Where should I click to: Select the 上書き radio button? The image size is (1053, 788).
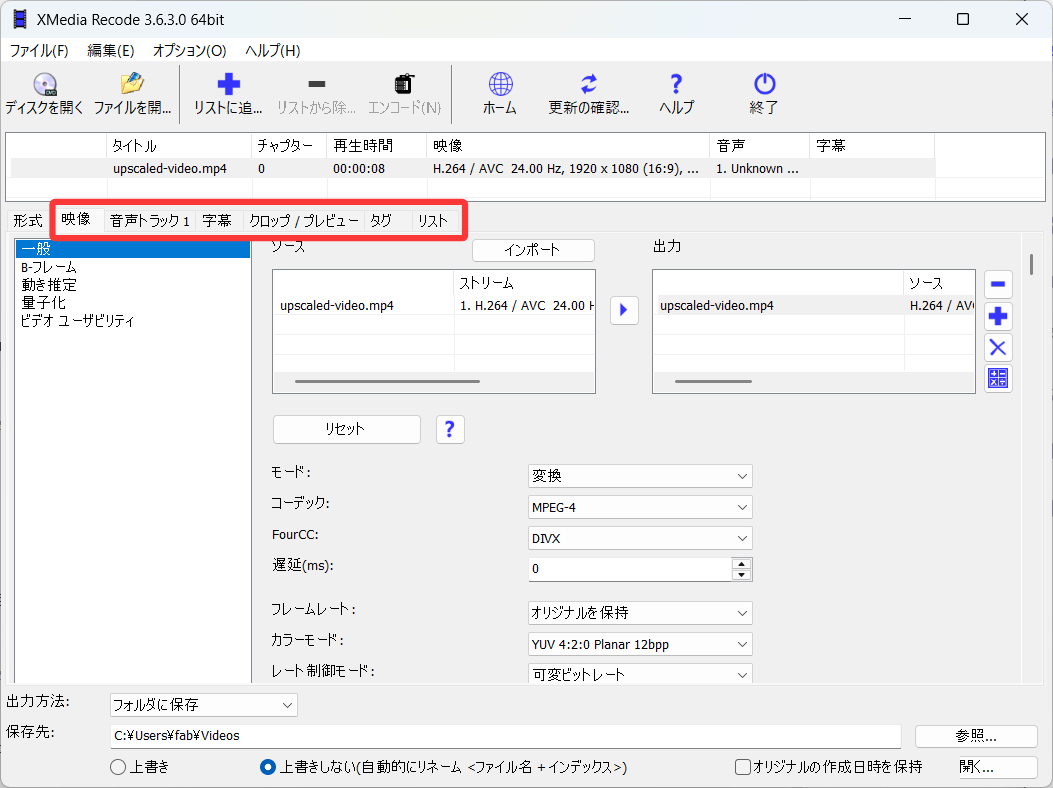118,767
